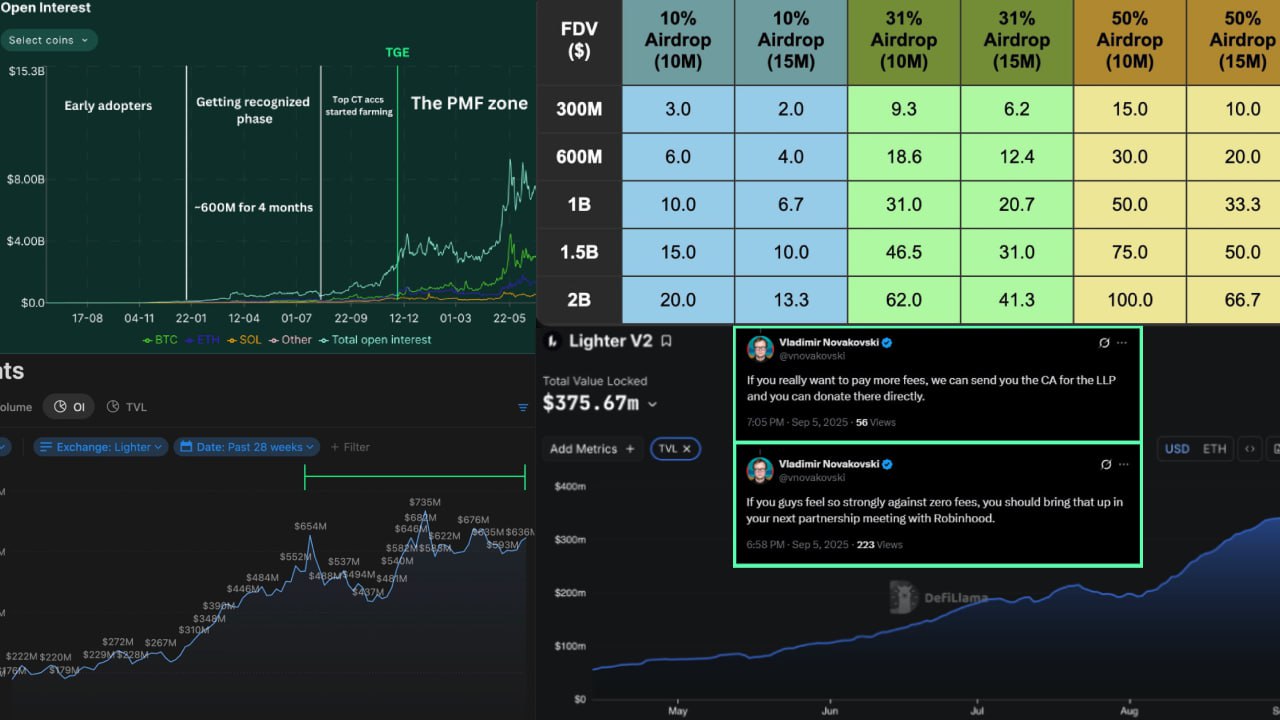Image resolution: width=1280 pixels, height=720 pixels.
Task: Click the '$400m' y-axis label on TVL chart
Action: [x=569, y=486]
